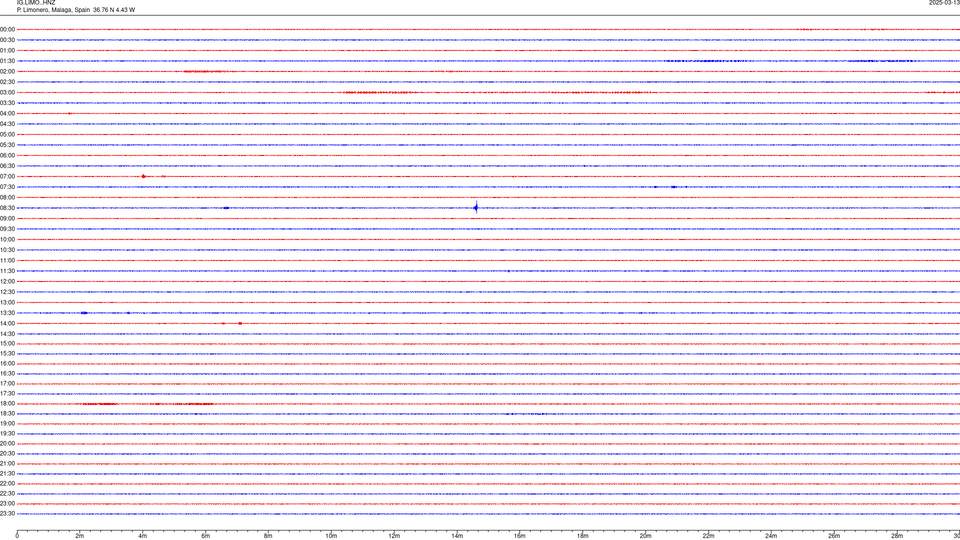Image resolution: width=960 pixels, height=540 pixels.
Task: Click the red noise band at 6m on the 02:00 trace
Action: pyautogui.click(x=206, y=72)
